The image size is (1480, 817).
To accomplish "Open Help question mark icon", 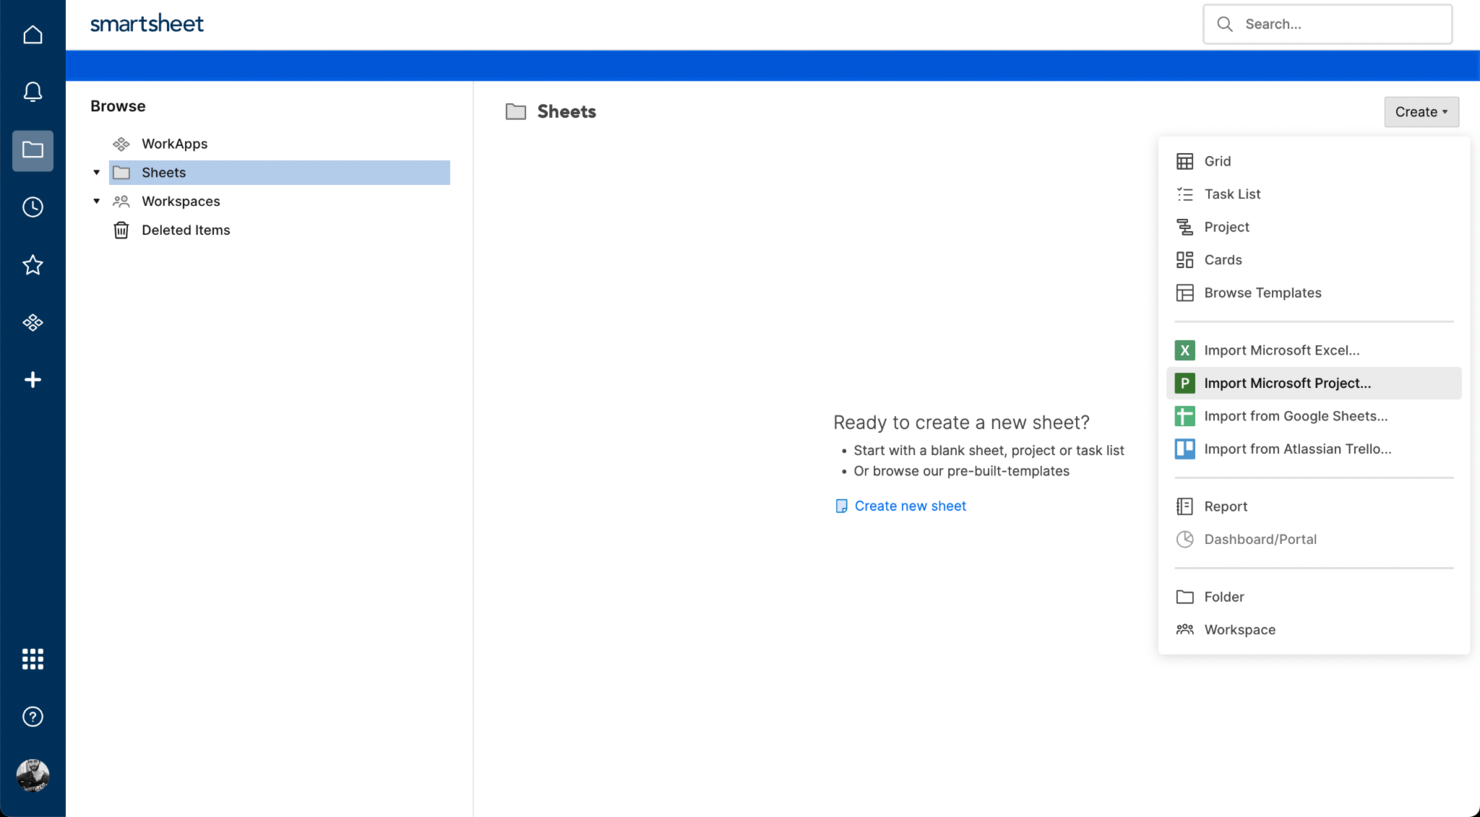I will click(x=33, y=717).
